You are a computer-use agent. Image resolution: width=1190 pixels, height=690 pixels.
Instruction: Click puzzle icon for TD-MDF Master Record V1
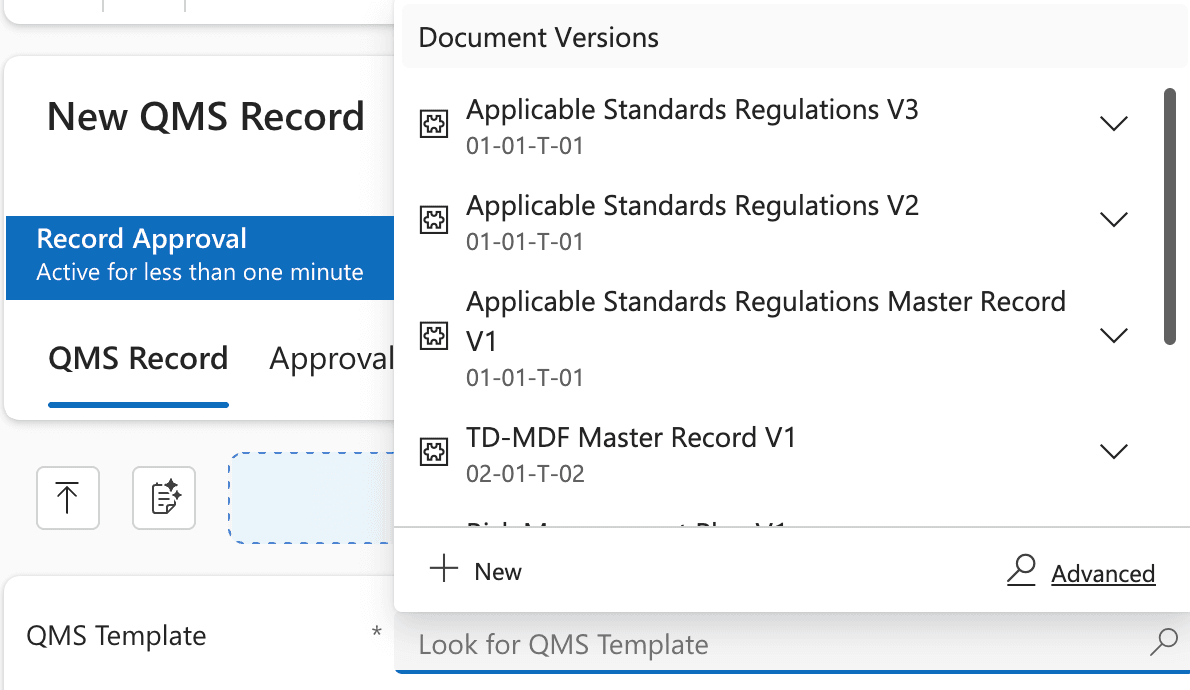coord(434,452)
